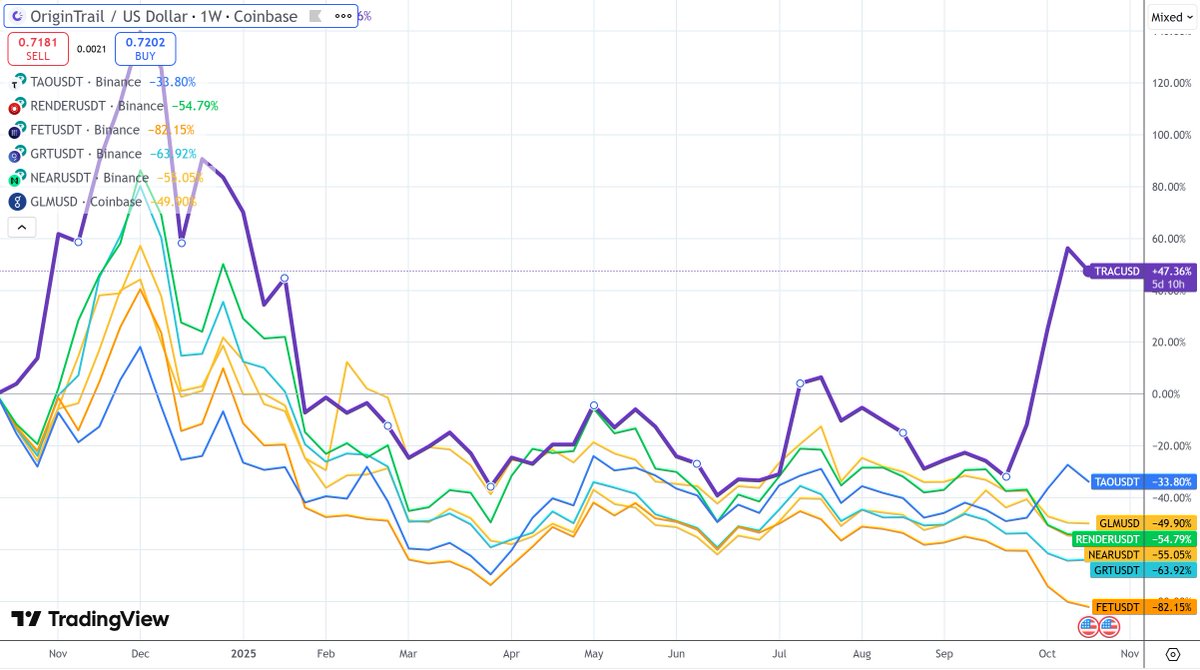Click the 120.00% scale label
This screenshot has width=1200, height=670.
[x=1172, y=83]
